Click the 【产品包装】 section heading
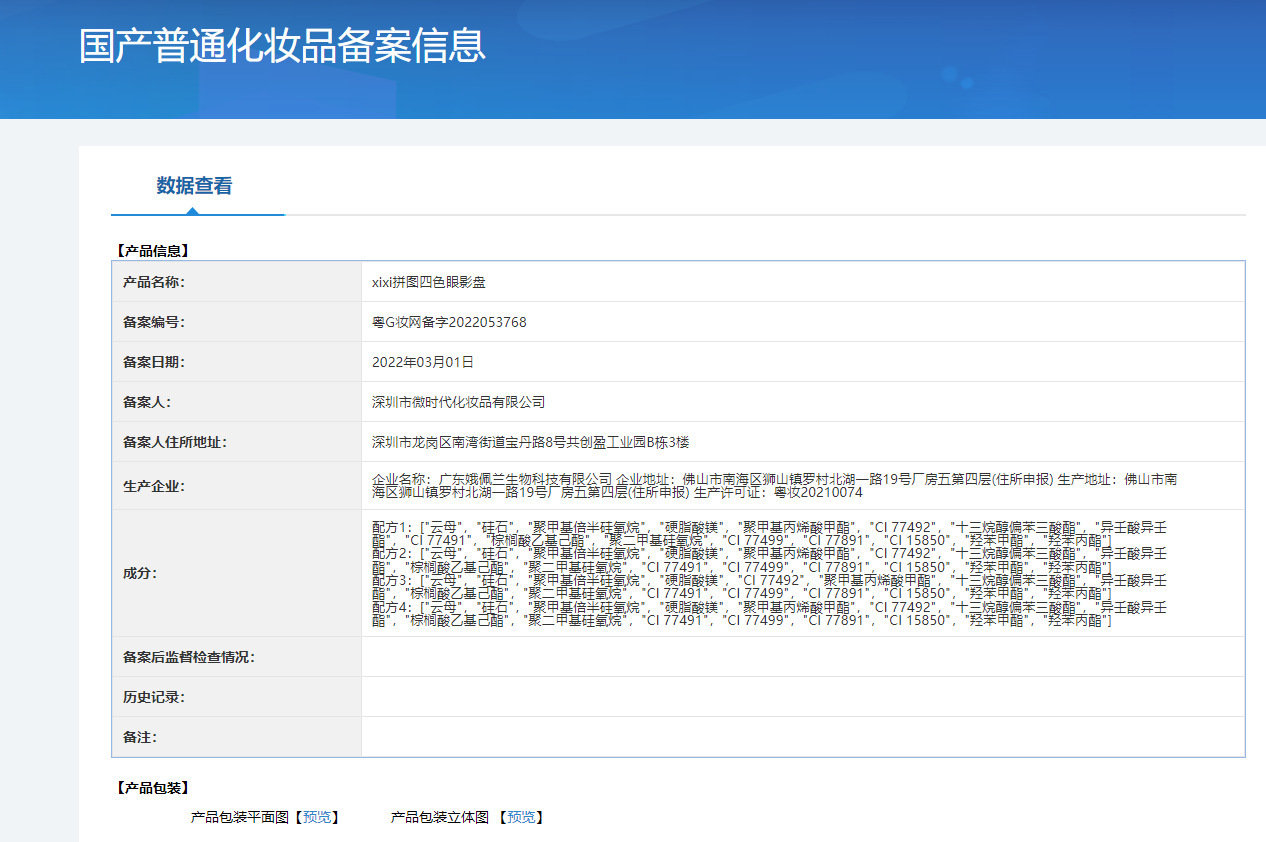Image resolution: width=1266 pixels, height=842 pixels. [x=151, y=788]
